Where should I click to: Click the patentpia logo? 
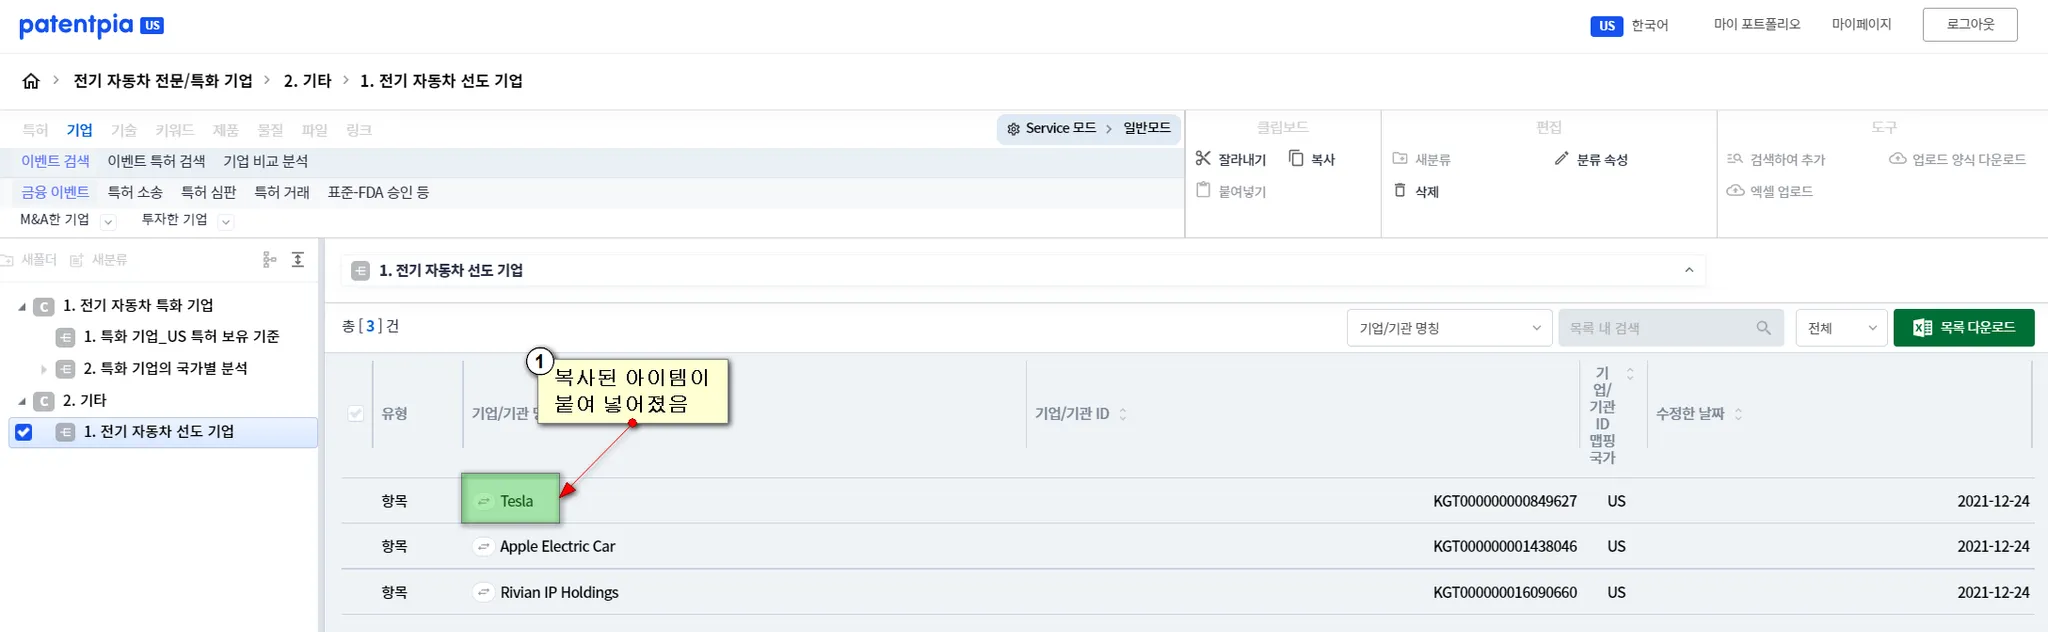point(91,25)
